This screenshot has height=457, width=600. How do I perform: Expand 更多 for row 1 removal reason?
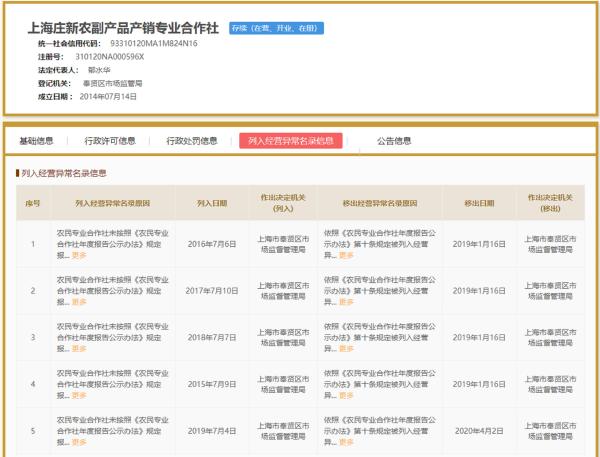coord(345,255)
